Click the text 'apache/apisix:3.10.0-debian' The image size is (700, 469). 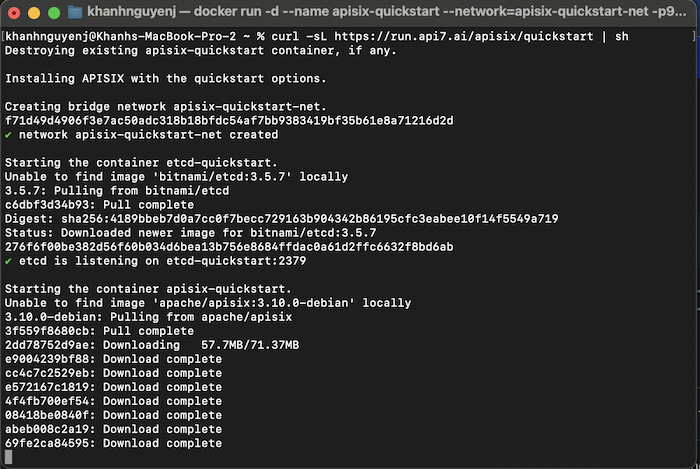tap(254, 303)
